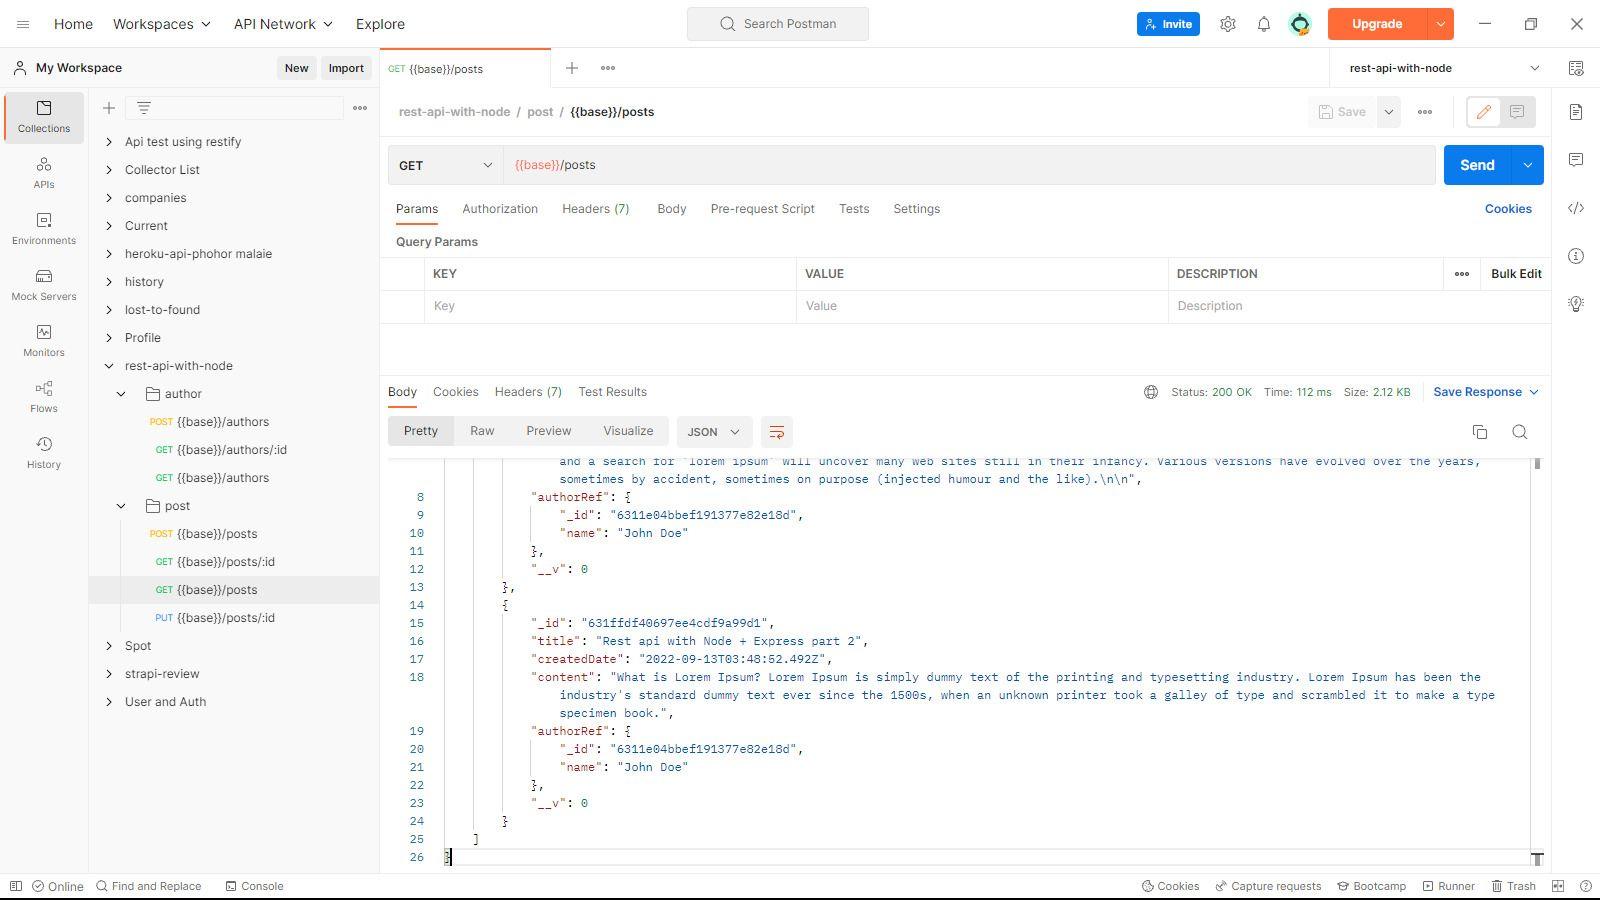
Task: Open the Send button dropdown arrow
Action: click(1527, 165)
